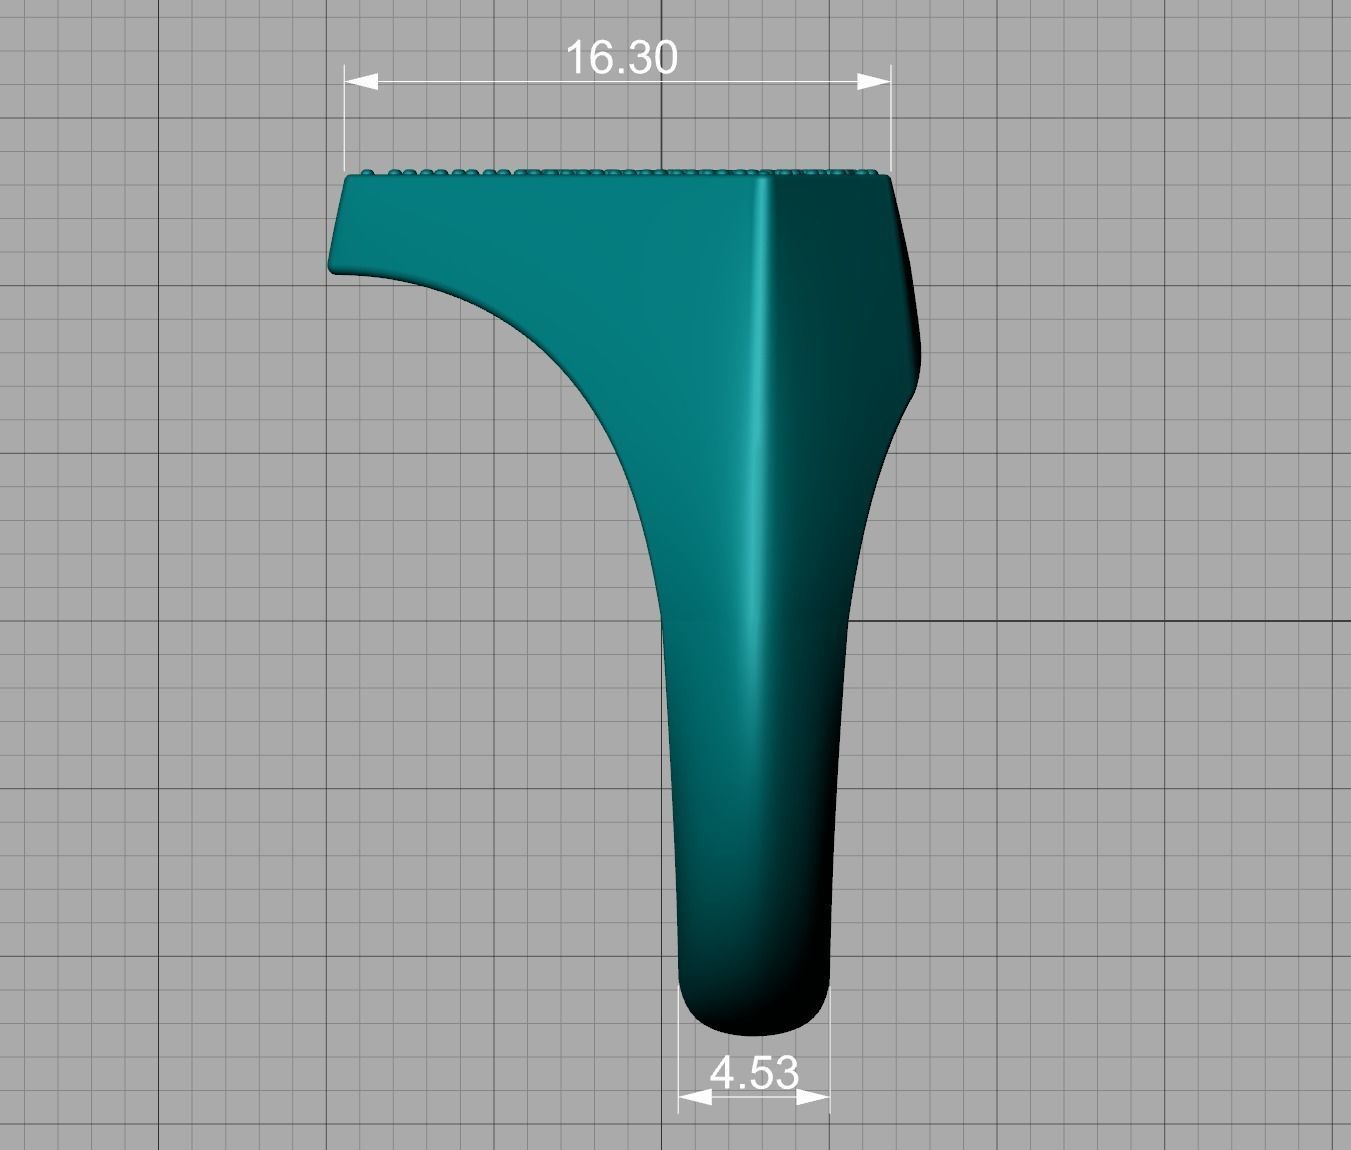Select the 4.53 base dimension text
The width and height of the screenshot is (1351, 1150).
754,1073
